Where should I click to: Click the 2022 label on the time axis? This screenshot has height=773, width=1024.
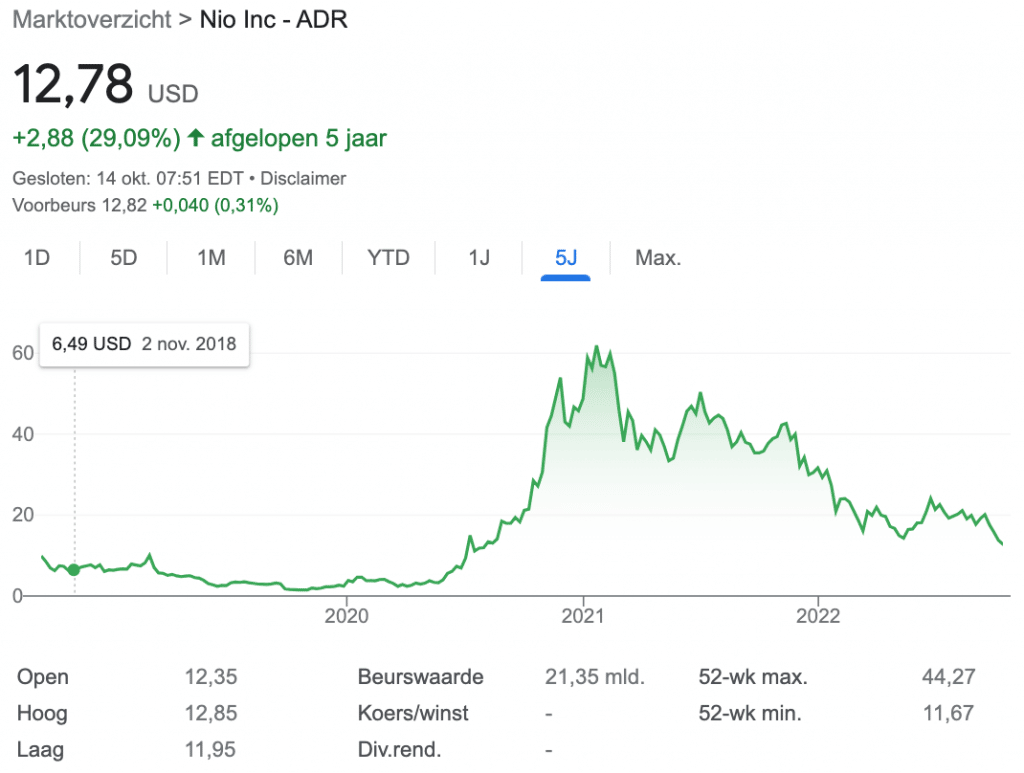819,615
